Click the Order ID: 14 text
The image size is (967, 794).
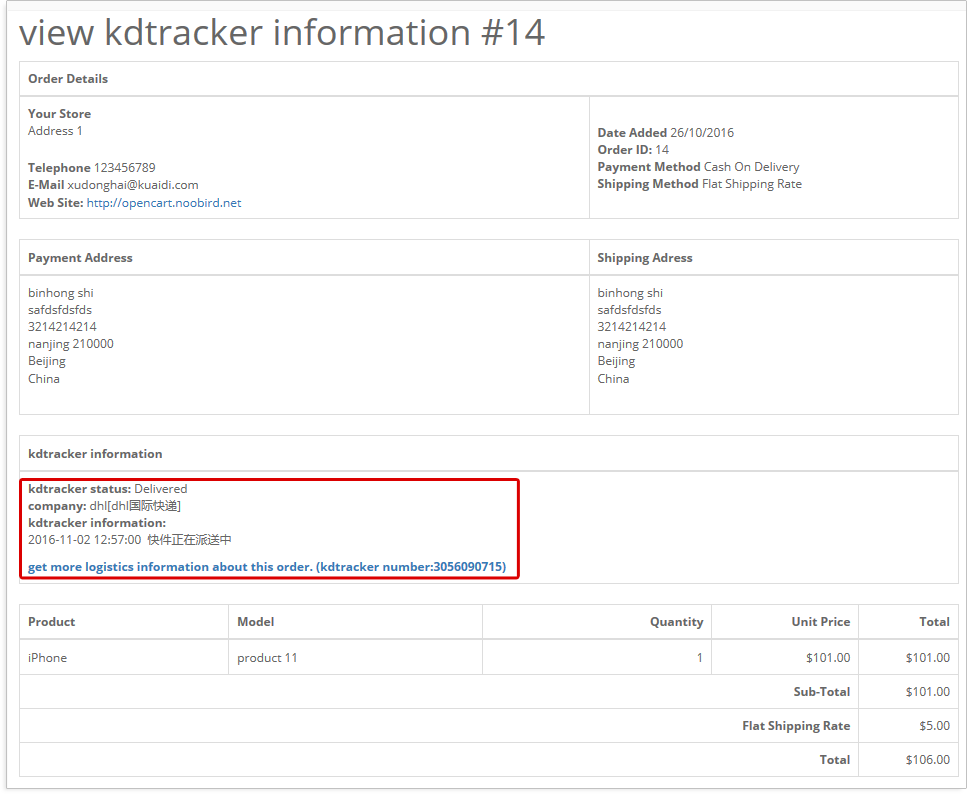633,150
